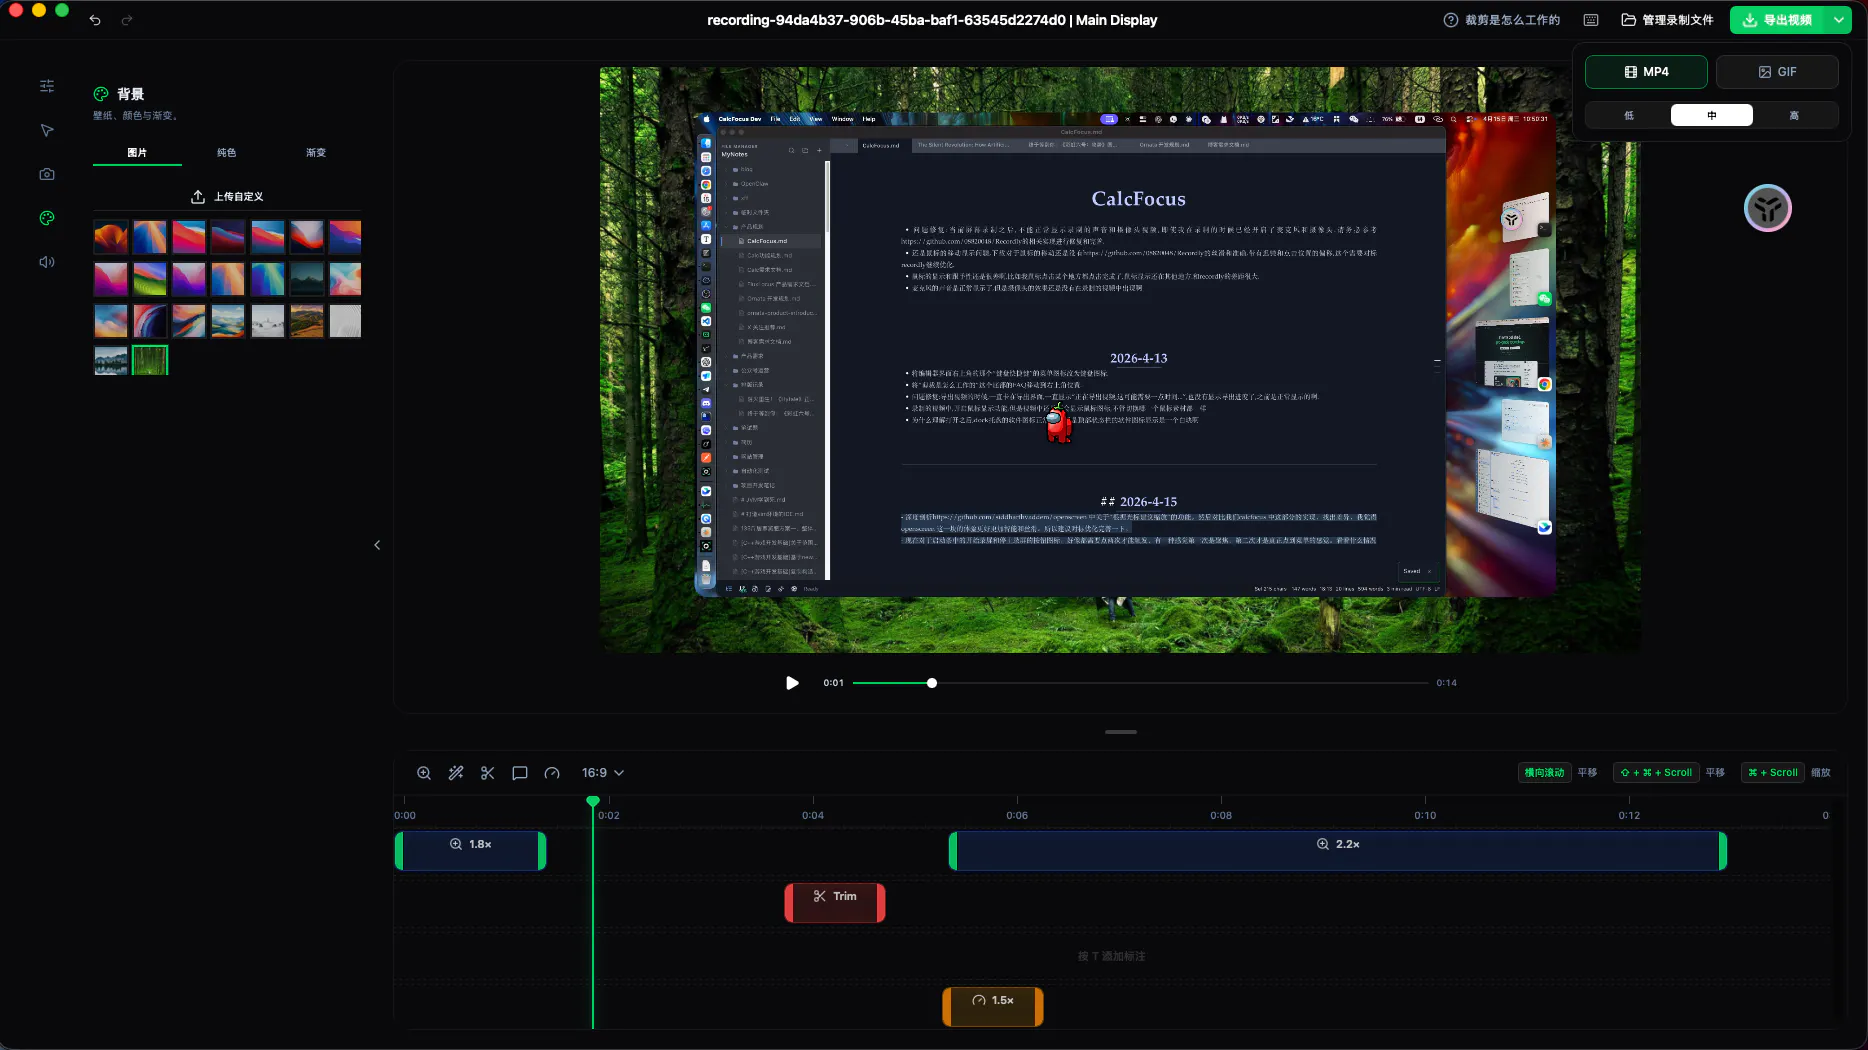Open the background palette panel

[47, 218]
